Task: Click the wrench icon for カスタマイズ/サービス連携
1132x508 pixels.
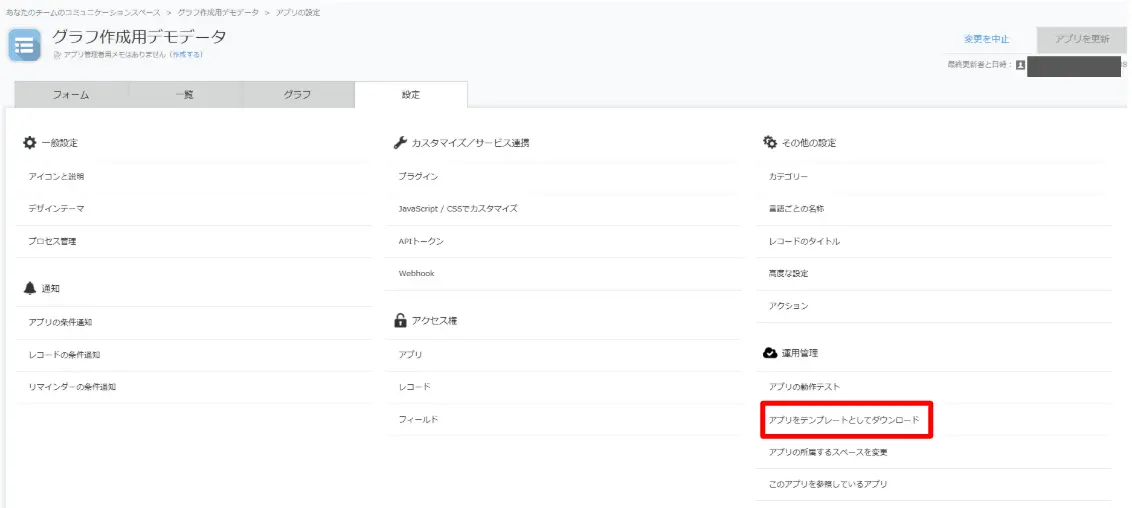Action: point(401,143)
